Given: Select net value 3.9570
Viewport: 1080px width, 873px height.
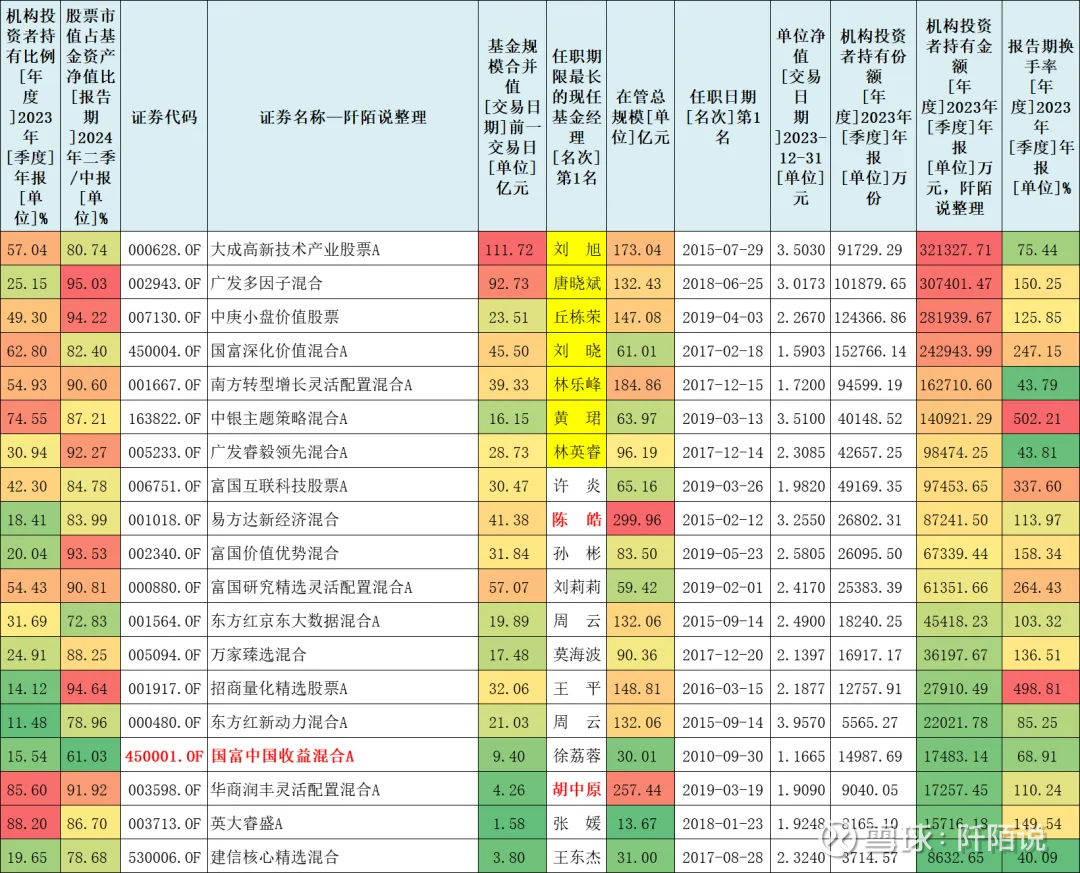Looking at the screenshot, I should (x=800, y=722).
